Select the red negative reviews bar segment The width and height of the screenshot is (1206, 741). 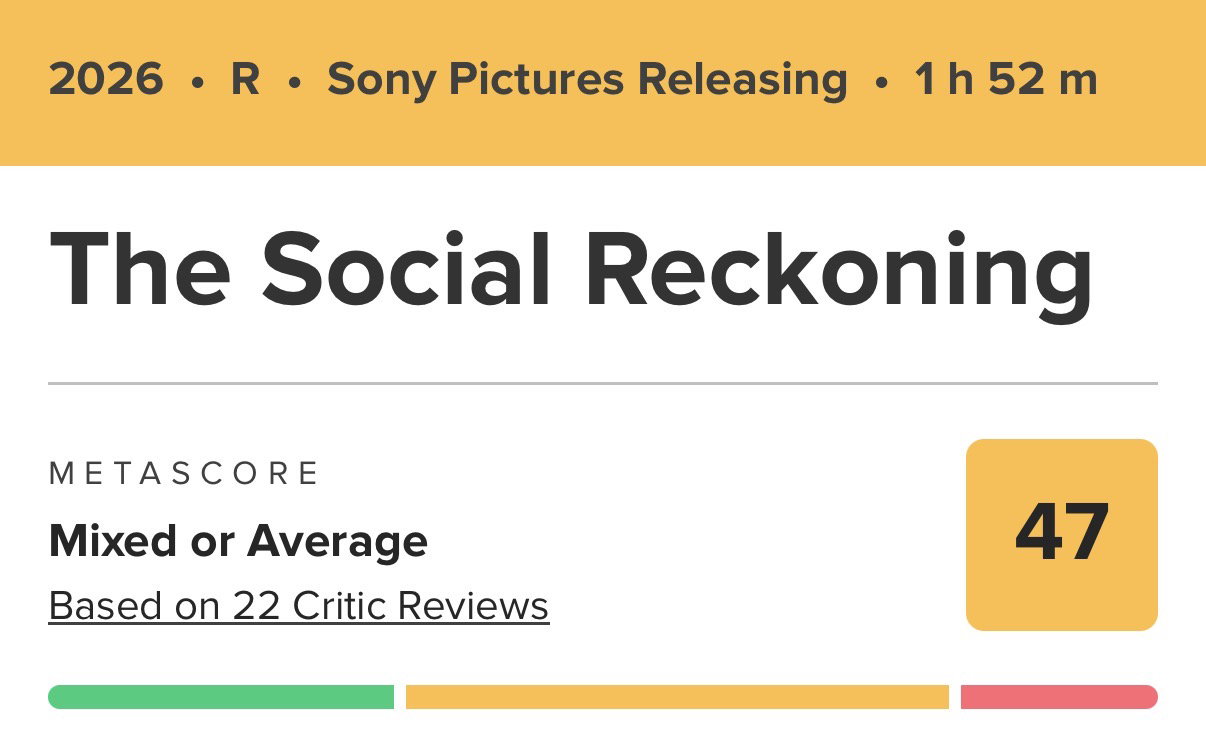[1059, 697]
